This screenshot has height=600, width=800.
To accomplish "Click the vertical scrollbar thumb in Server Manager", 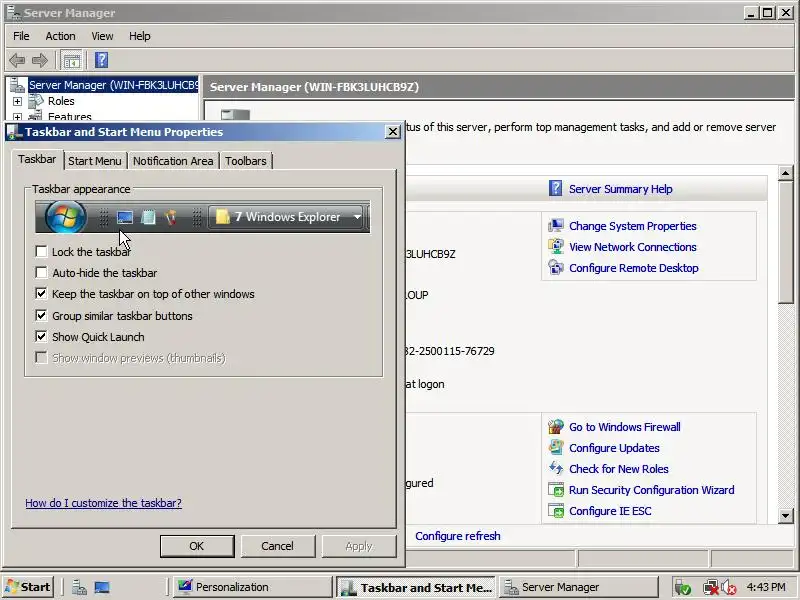I will pos(786,242).
